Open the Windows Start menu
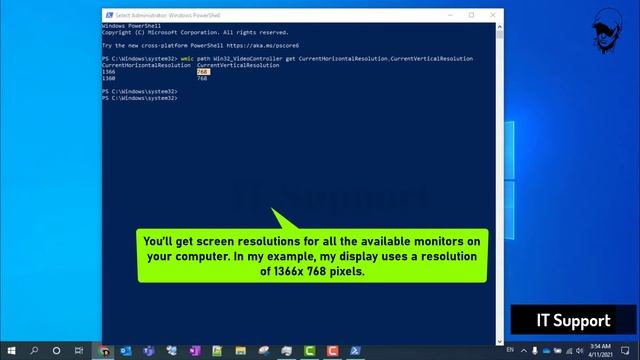640x360 pixels. (11, 351)
